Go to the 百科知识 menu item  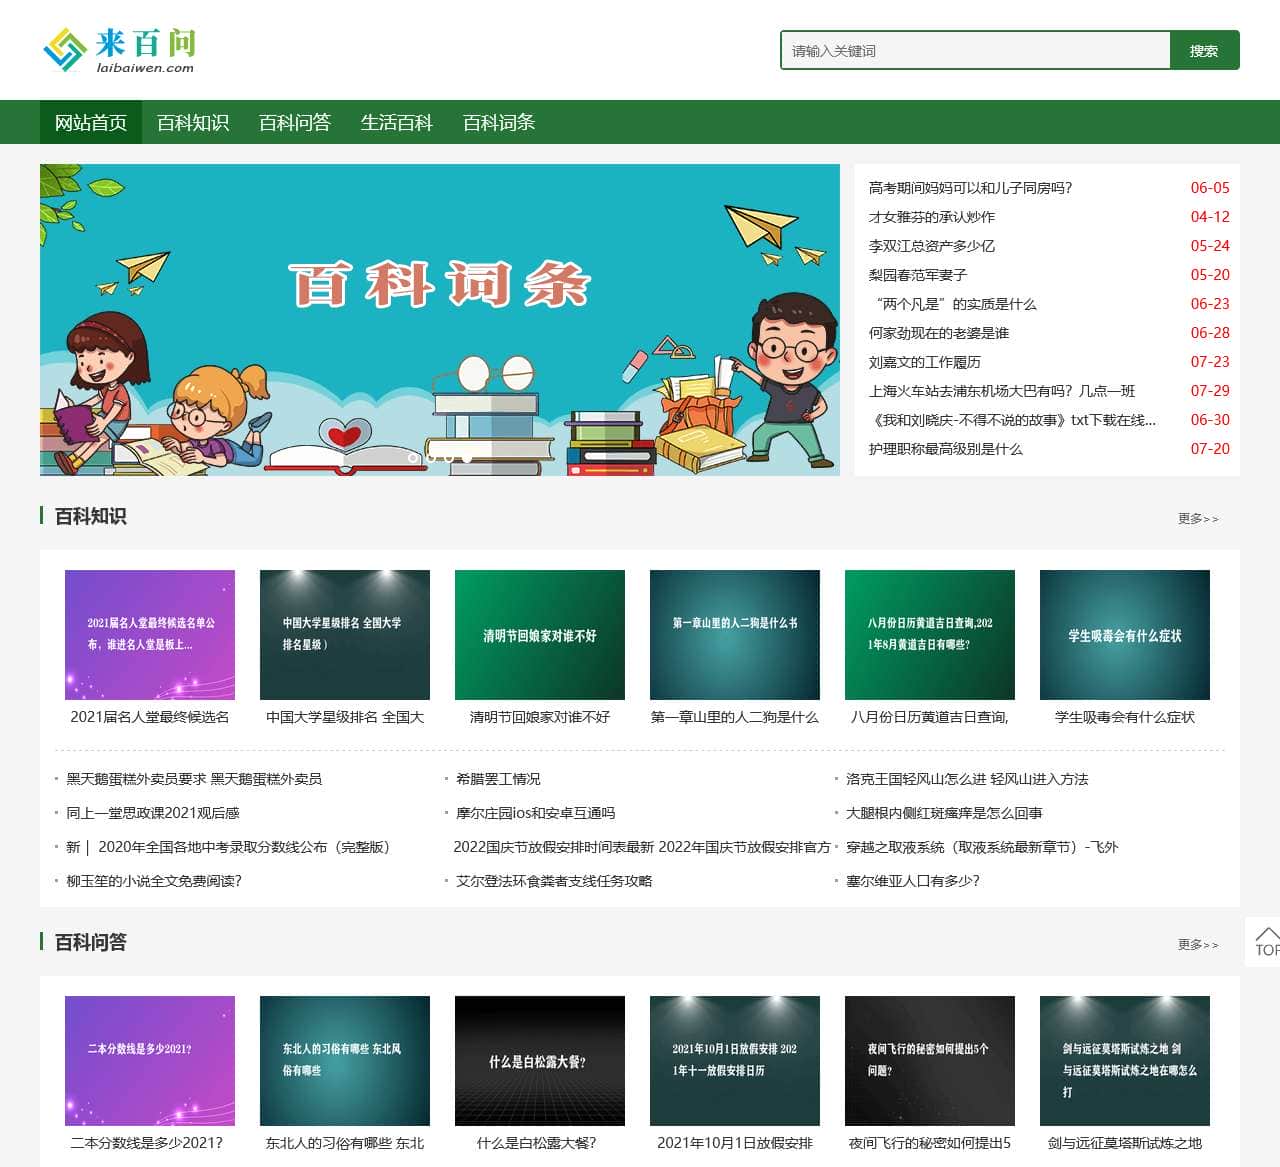click(x=193, y=123)
